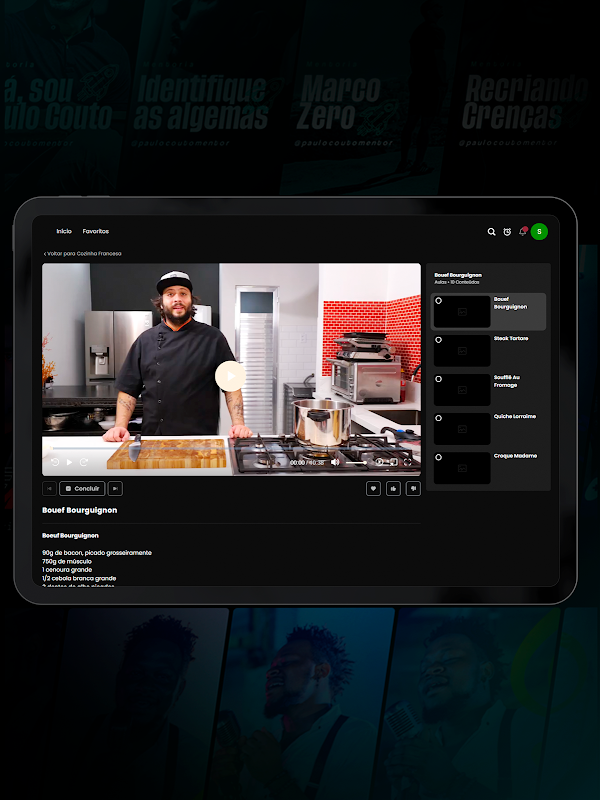Select Quiche Lorraine title in lesson list

[515, 416]
